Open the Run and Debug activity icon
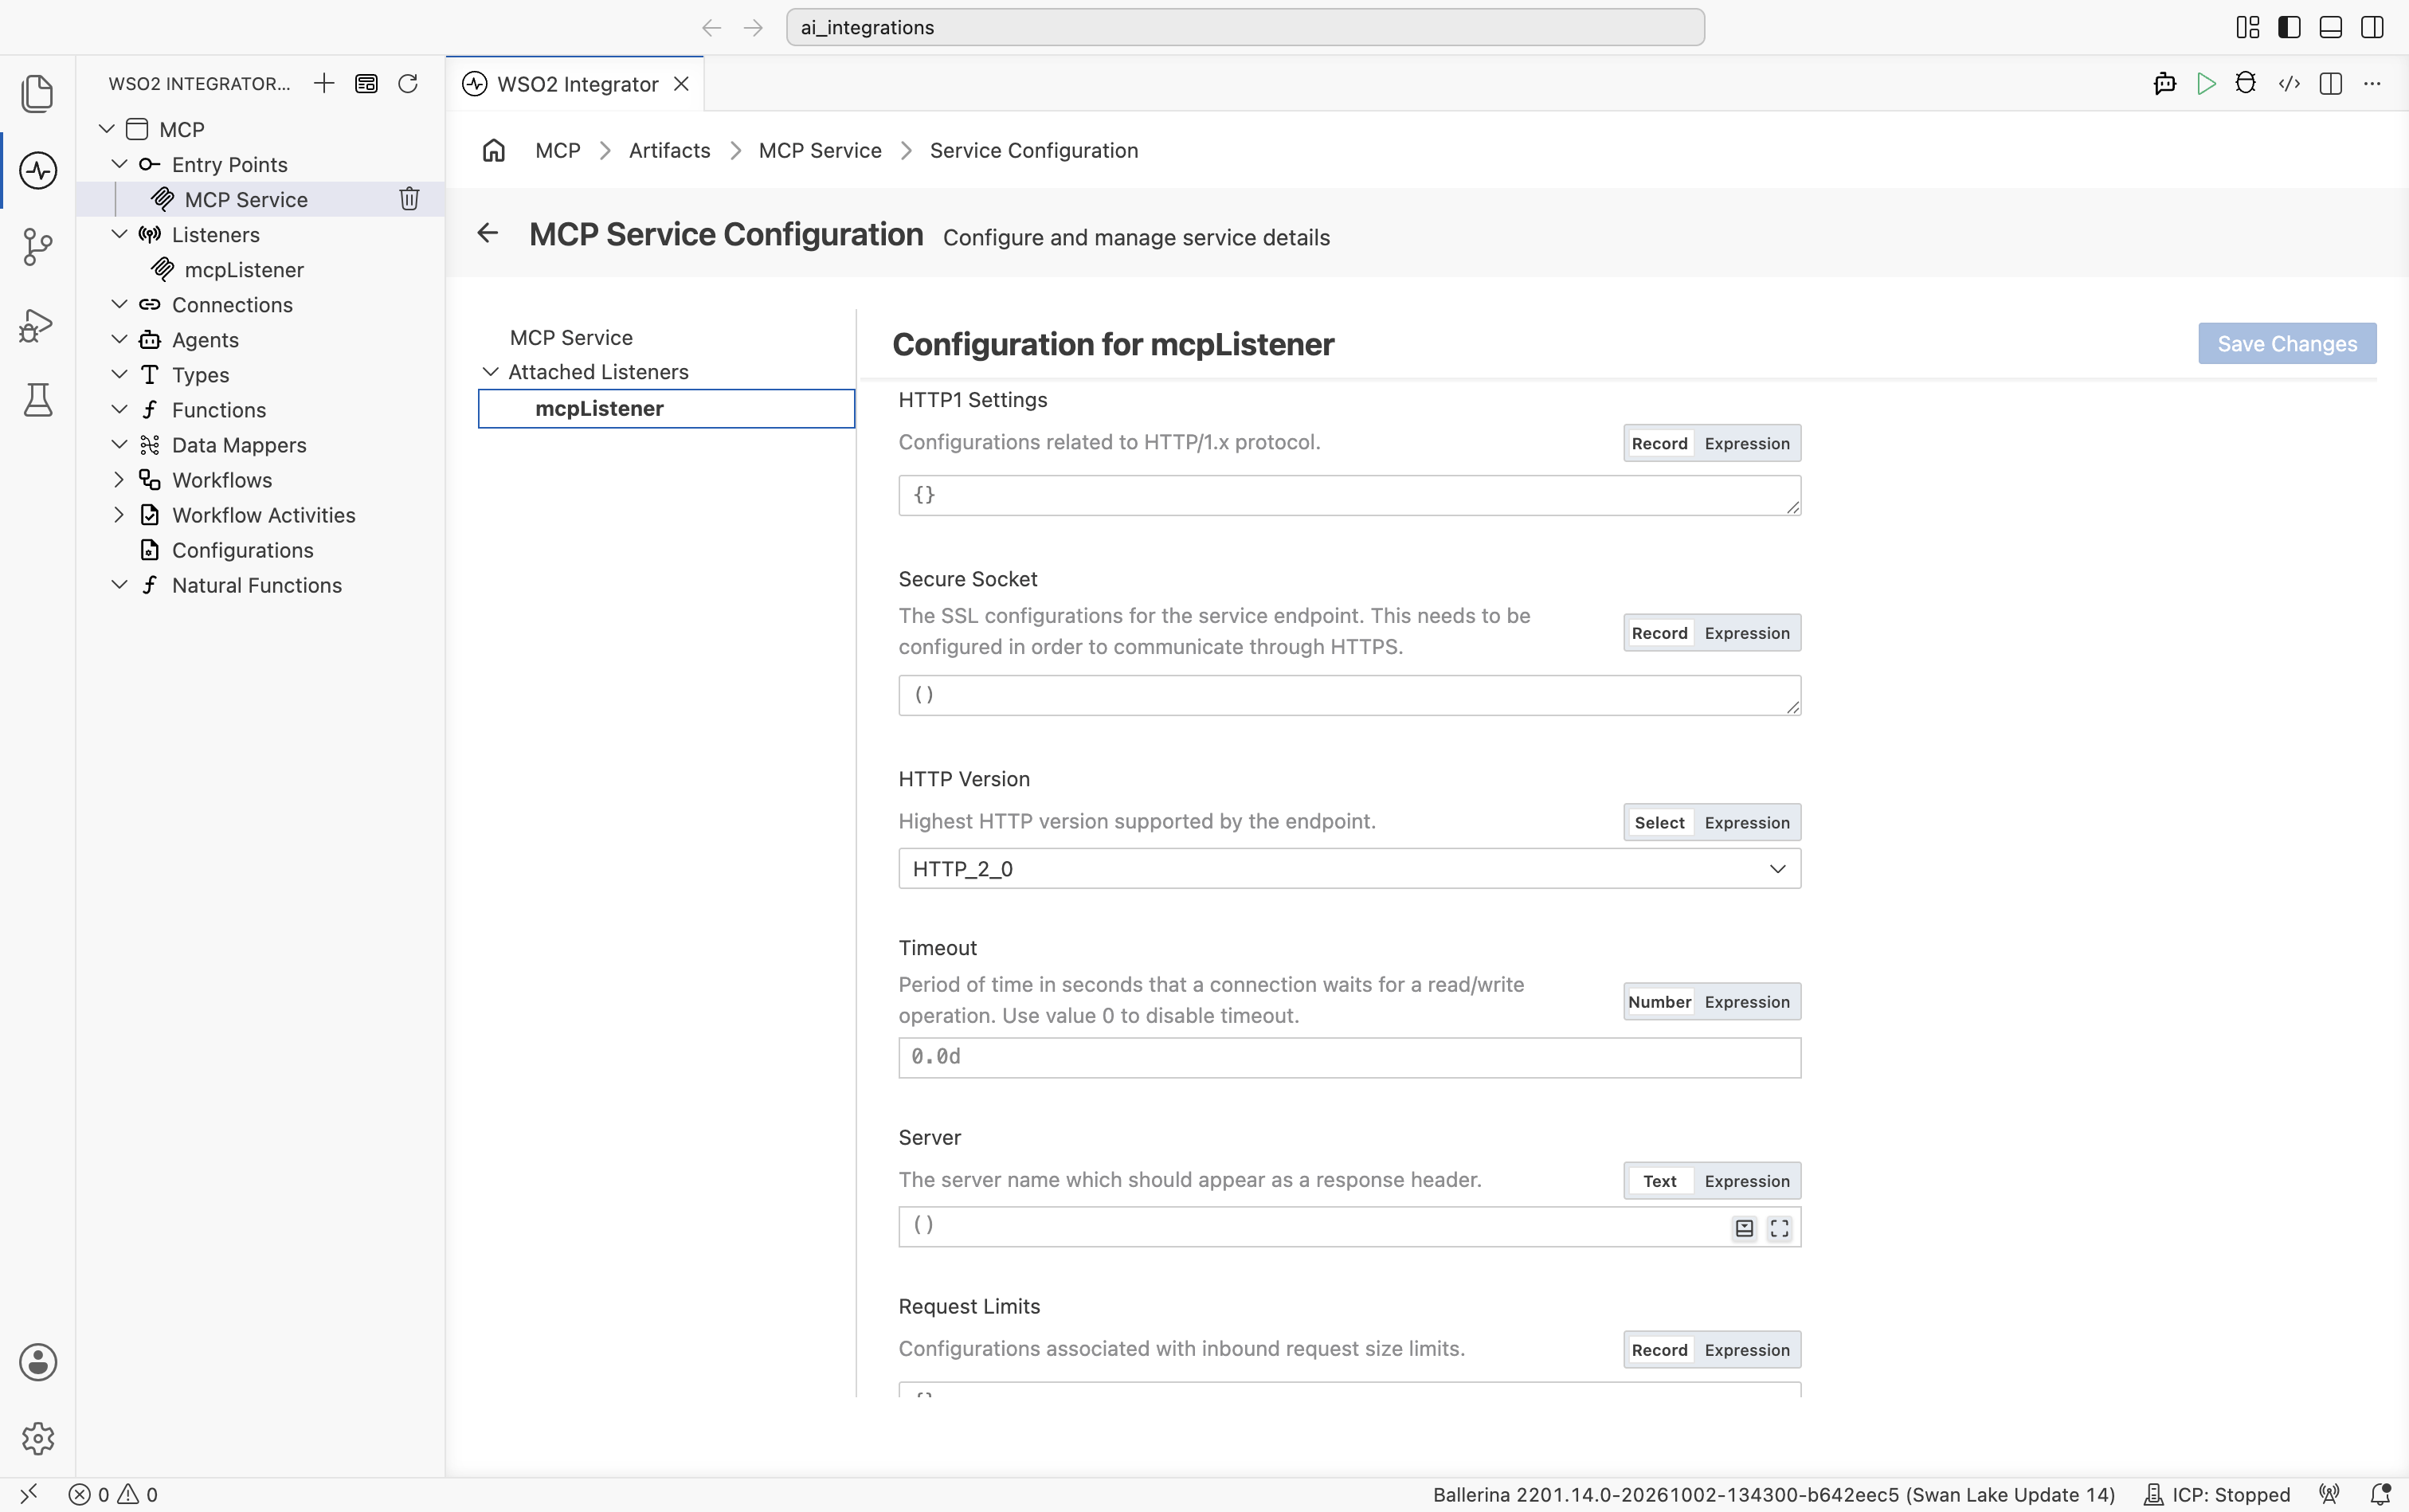The height and width of the screenshot is (1512, 2409). coord(37,324)
